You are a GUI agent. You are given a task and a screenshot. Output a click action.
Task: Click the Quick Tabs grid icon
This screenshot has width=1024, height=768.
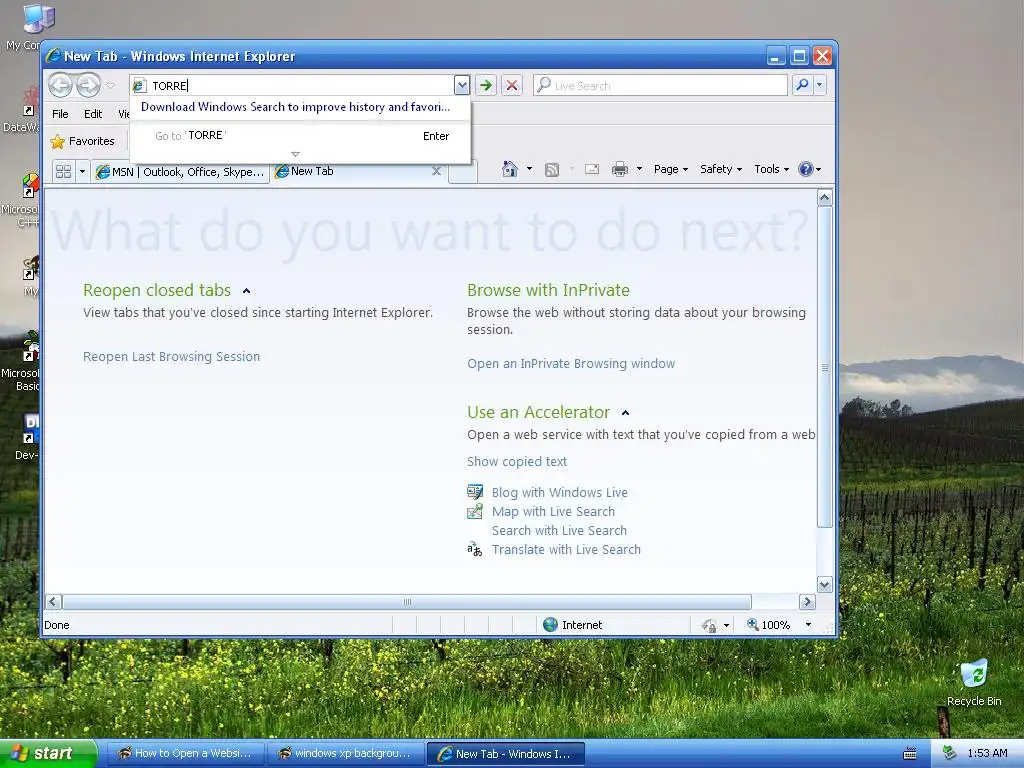(x=63, y=172)
